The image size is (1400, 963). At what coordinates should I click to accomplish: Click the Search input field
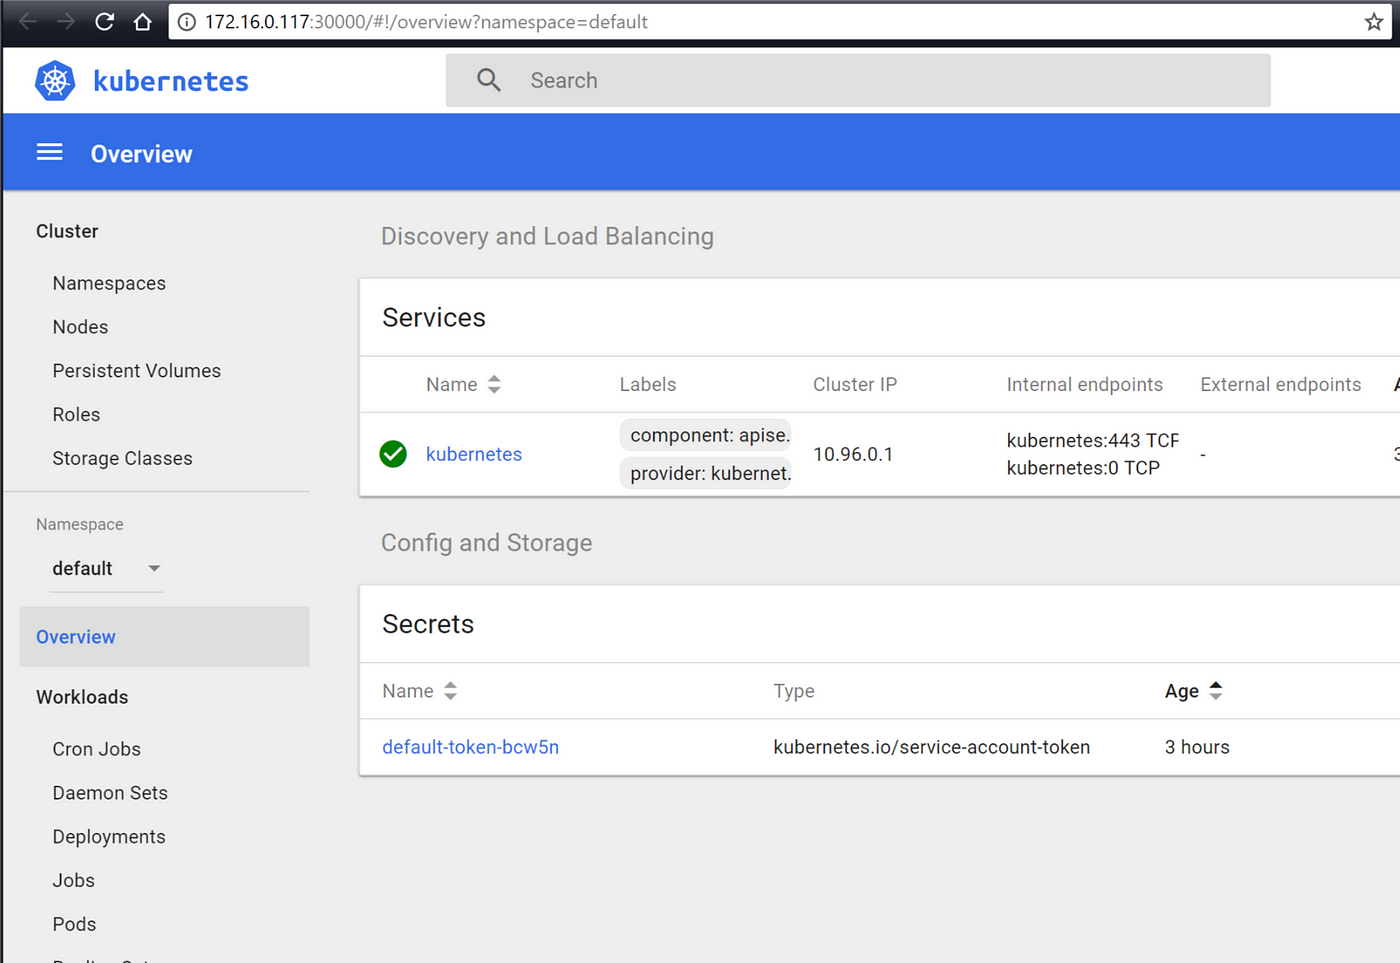click(x=858, y=80)
